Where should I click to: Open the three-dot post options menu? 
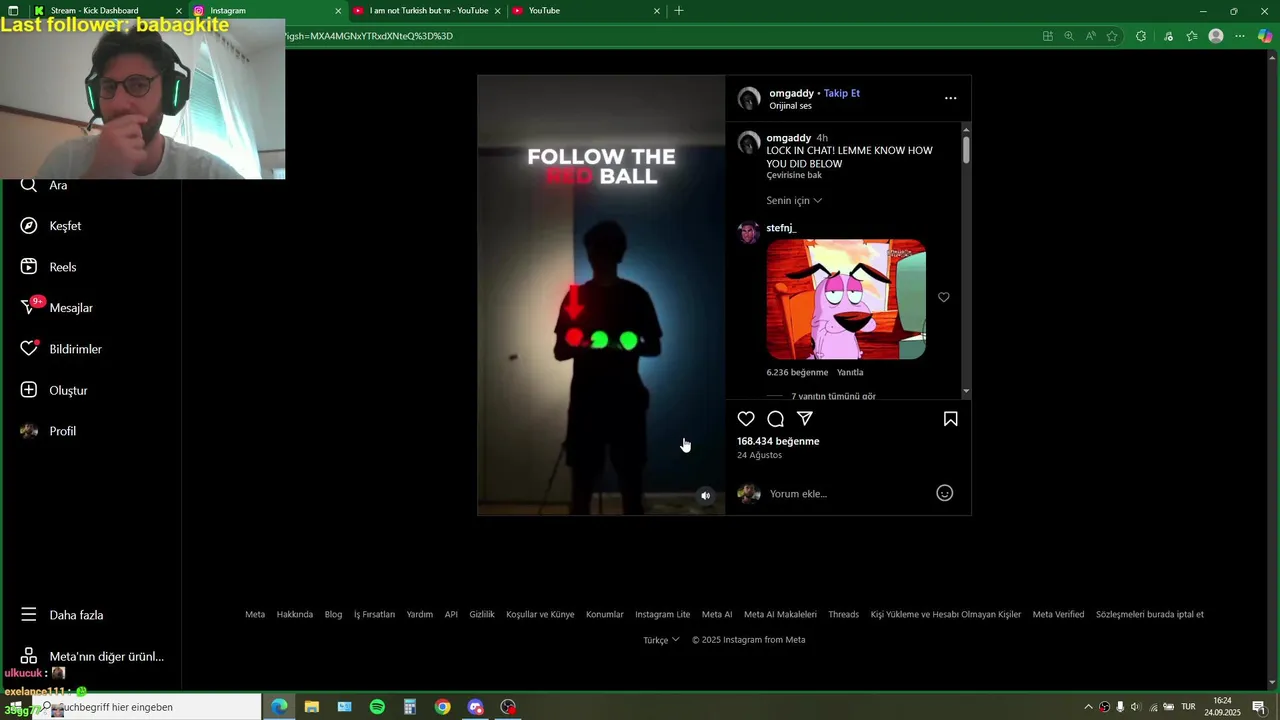(x=951, y=98)
